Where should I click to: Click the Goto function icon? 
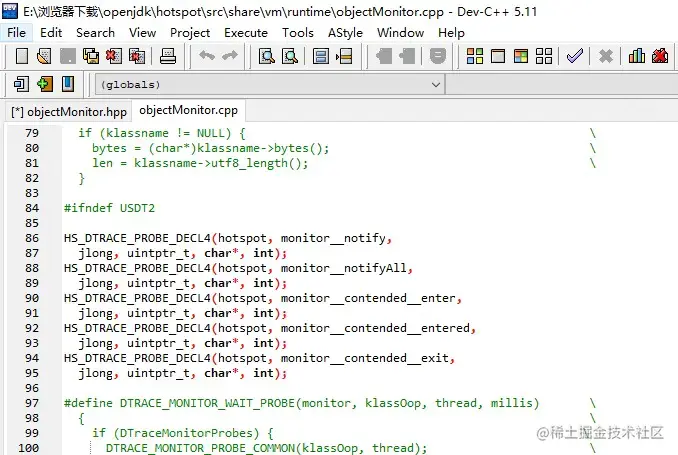pos(321,56)
